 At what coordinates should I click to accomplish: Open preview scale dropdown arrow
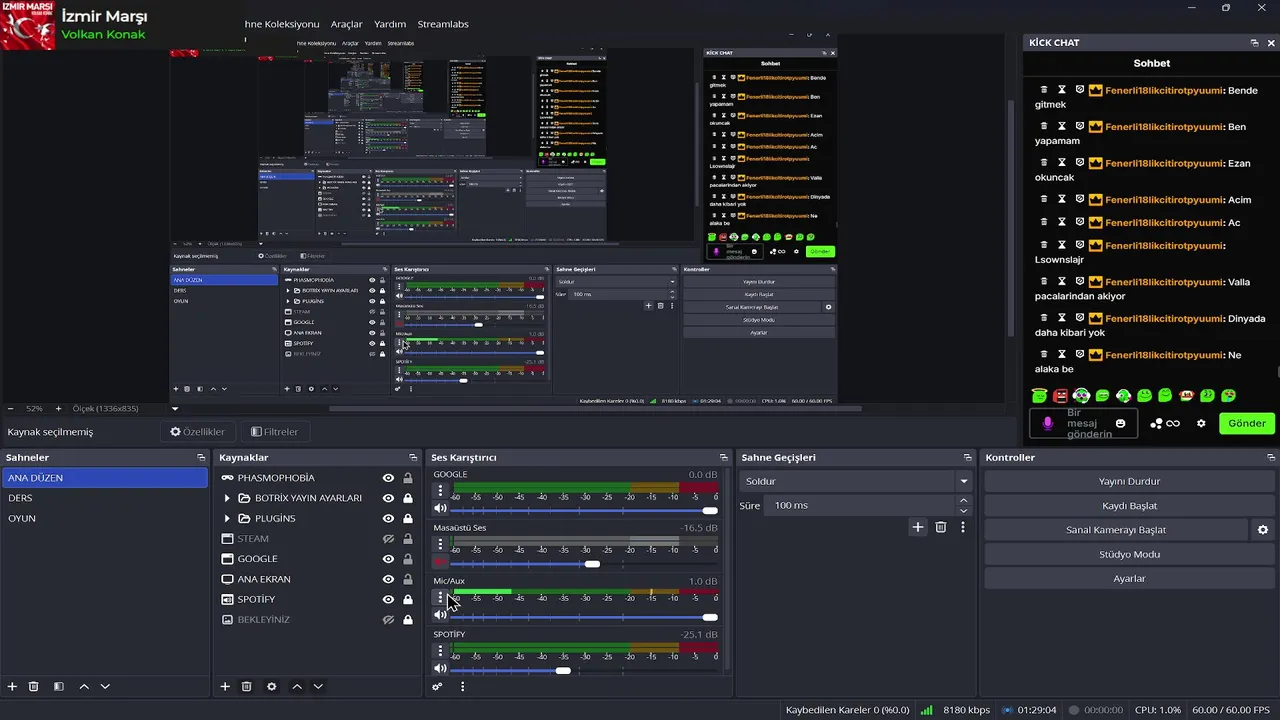tap(175, 408)
